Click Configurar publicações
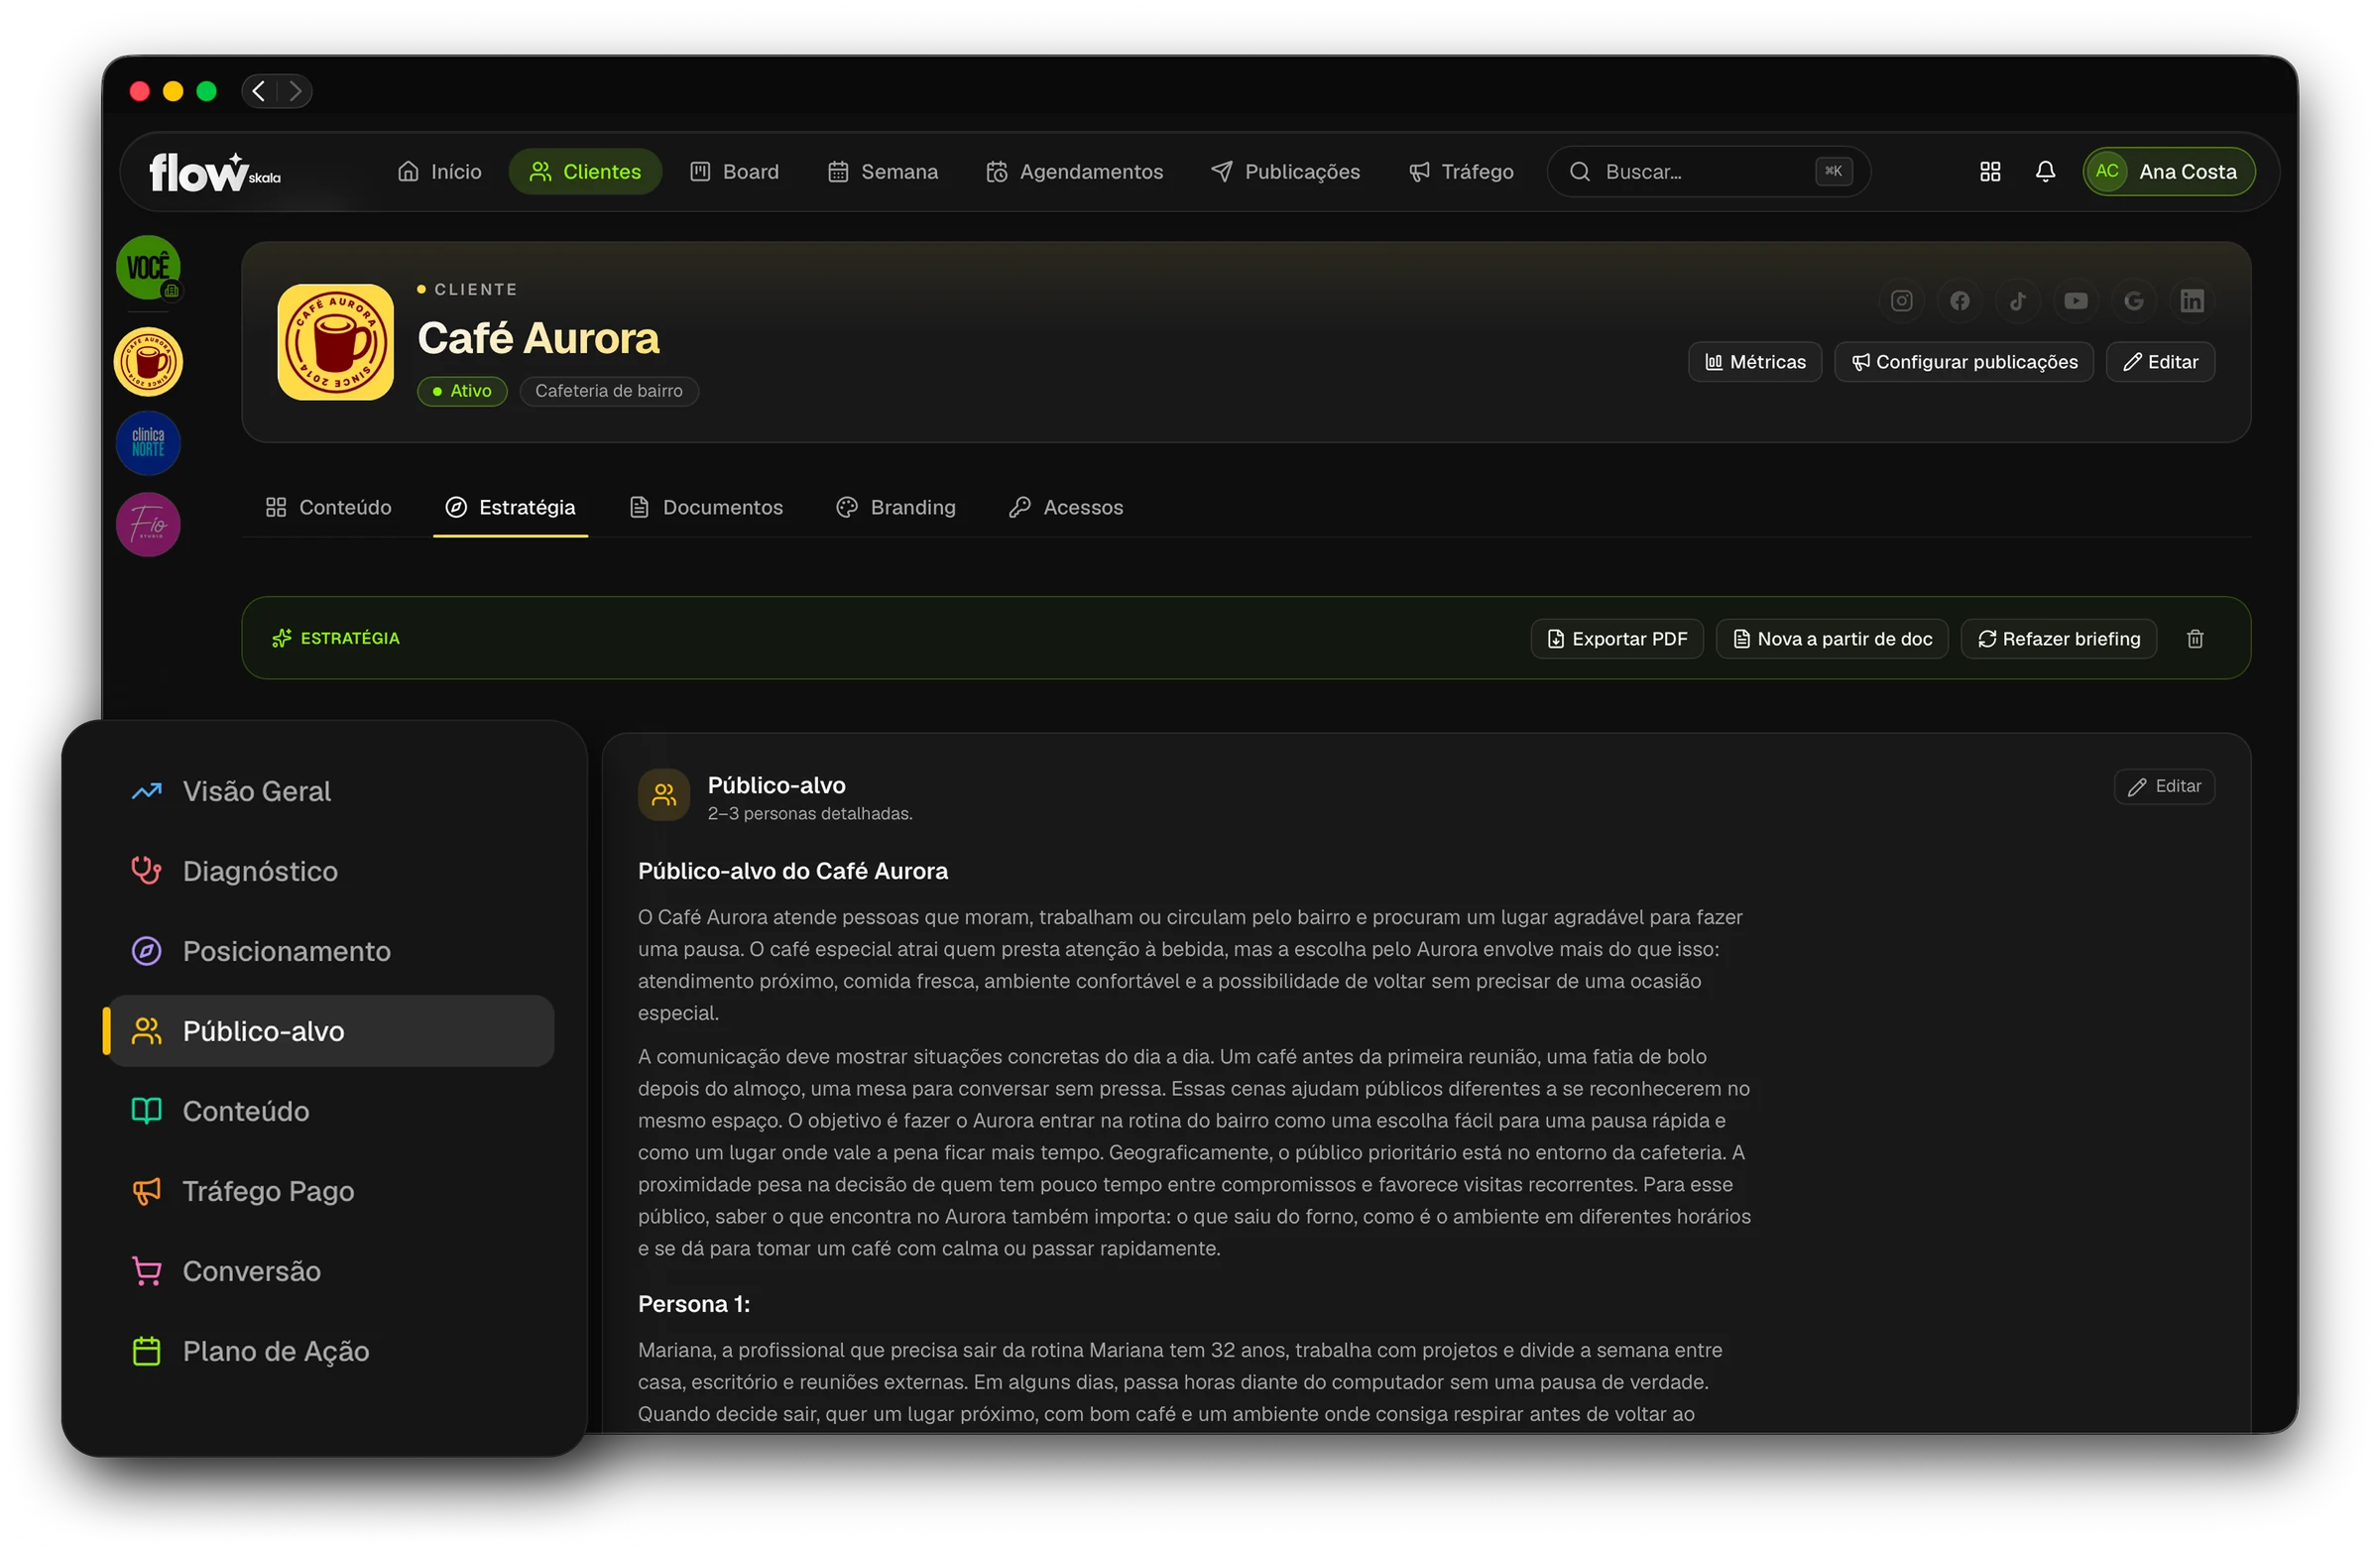Viewport: 2380px width, 1549px height. coord(1964,362)
